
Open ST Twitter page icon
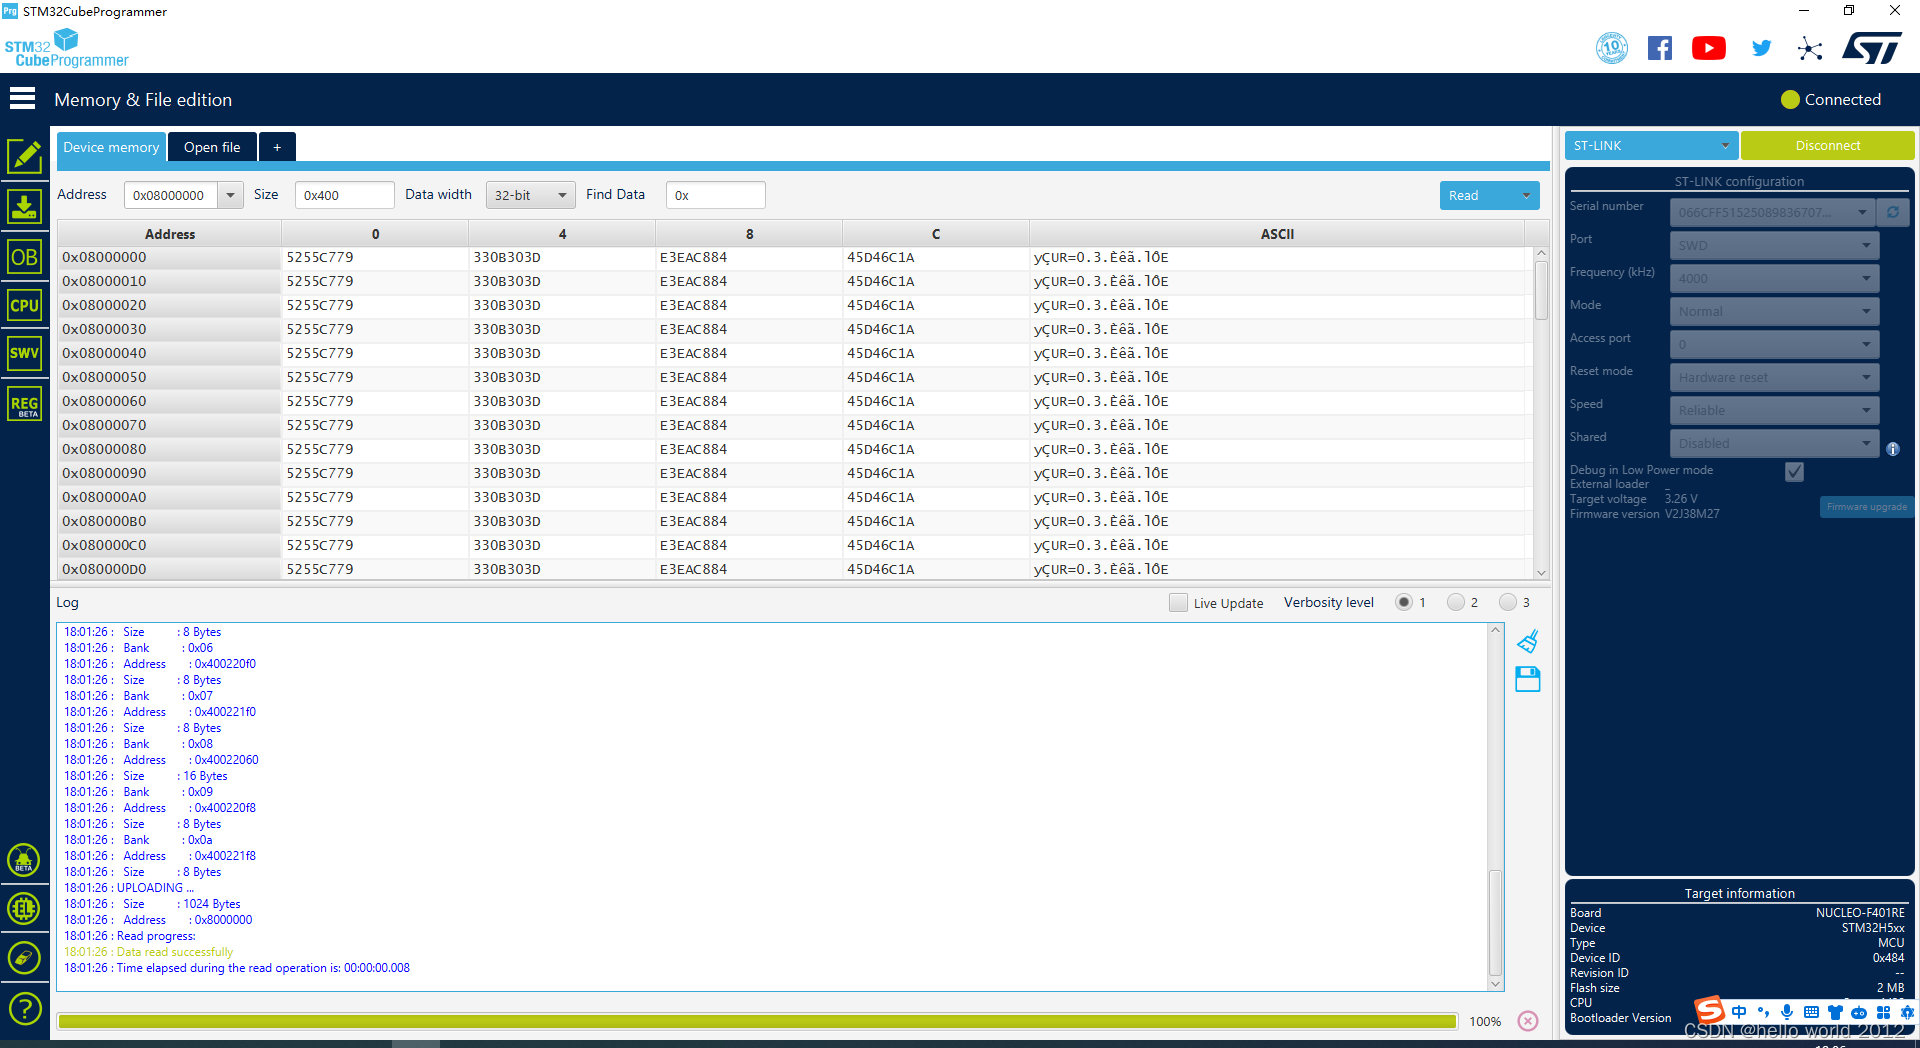[x=1762, y=48]
